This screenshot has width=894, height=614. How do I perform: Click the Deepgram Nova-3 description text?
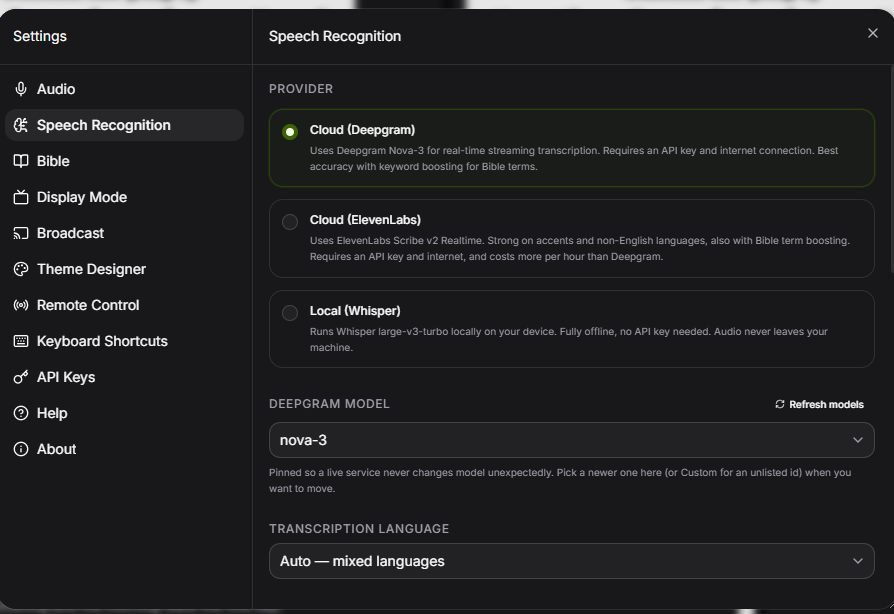point(574,158)
